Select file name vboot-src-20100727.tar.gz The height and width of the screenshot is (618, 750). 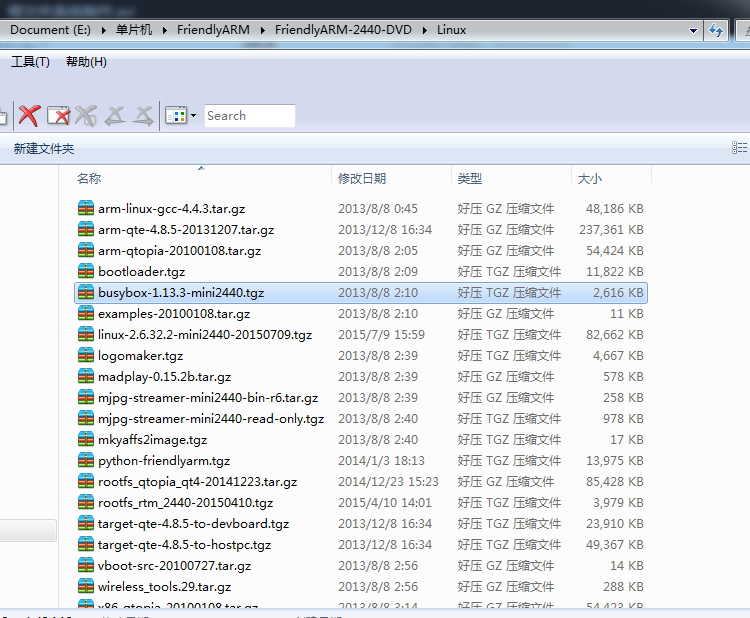click(174, 566)
